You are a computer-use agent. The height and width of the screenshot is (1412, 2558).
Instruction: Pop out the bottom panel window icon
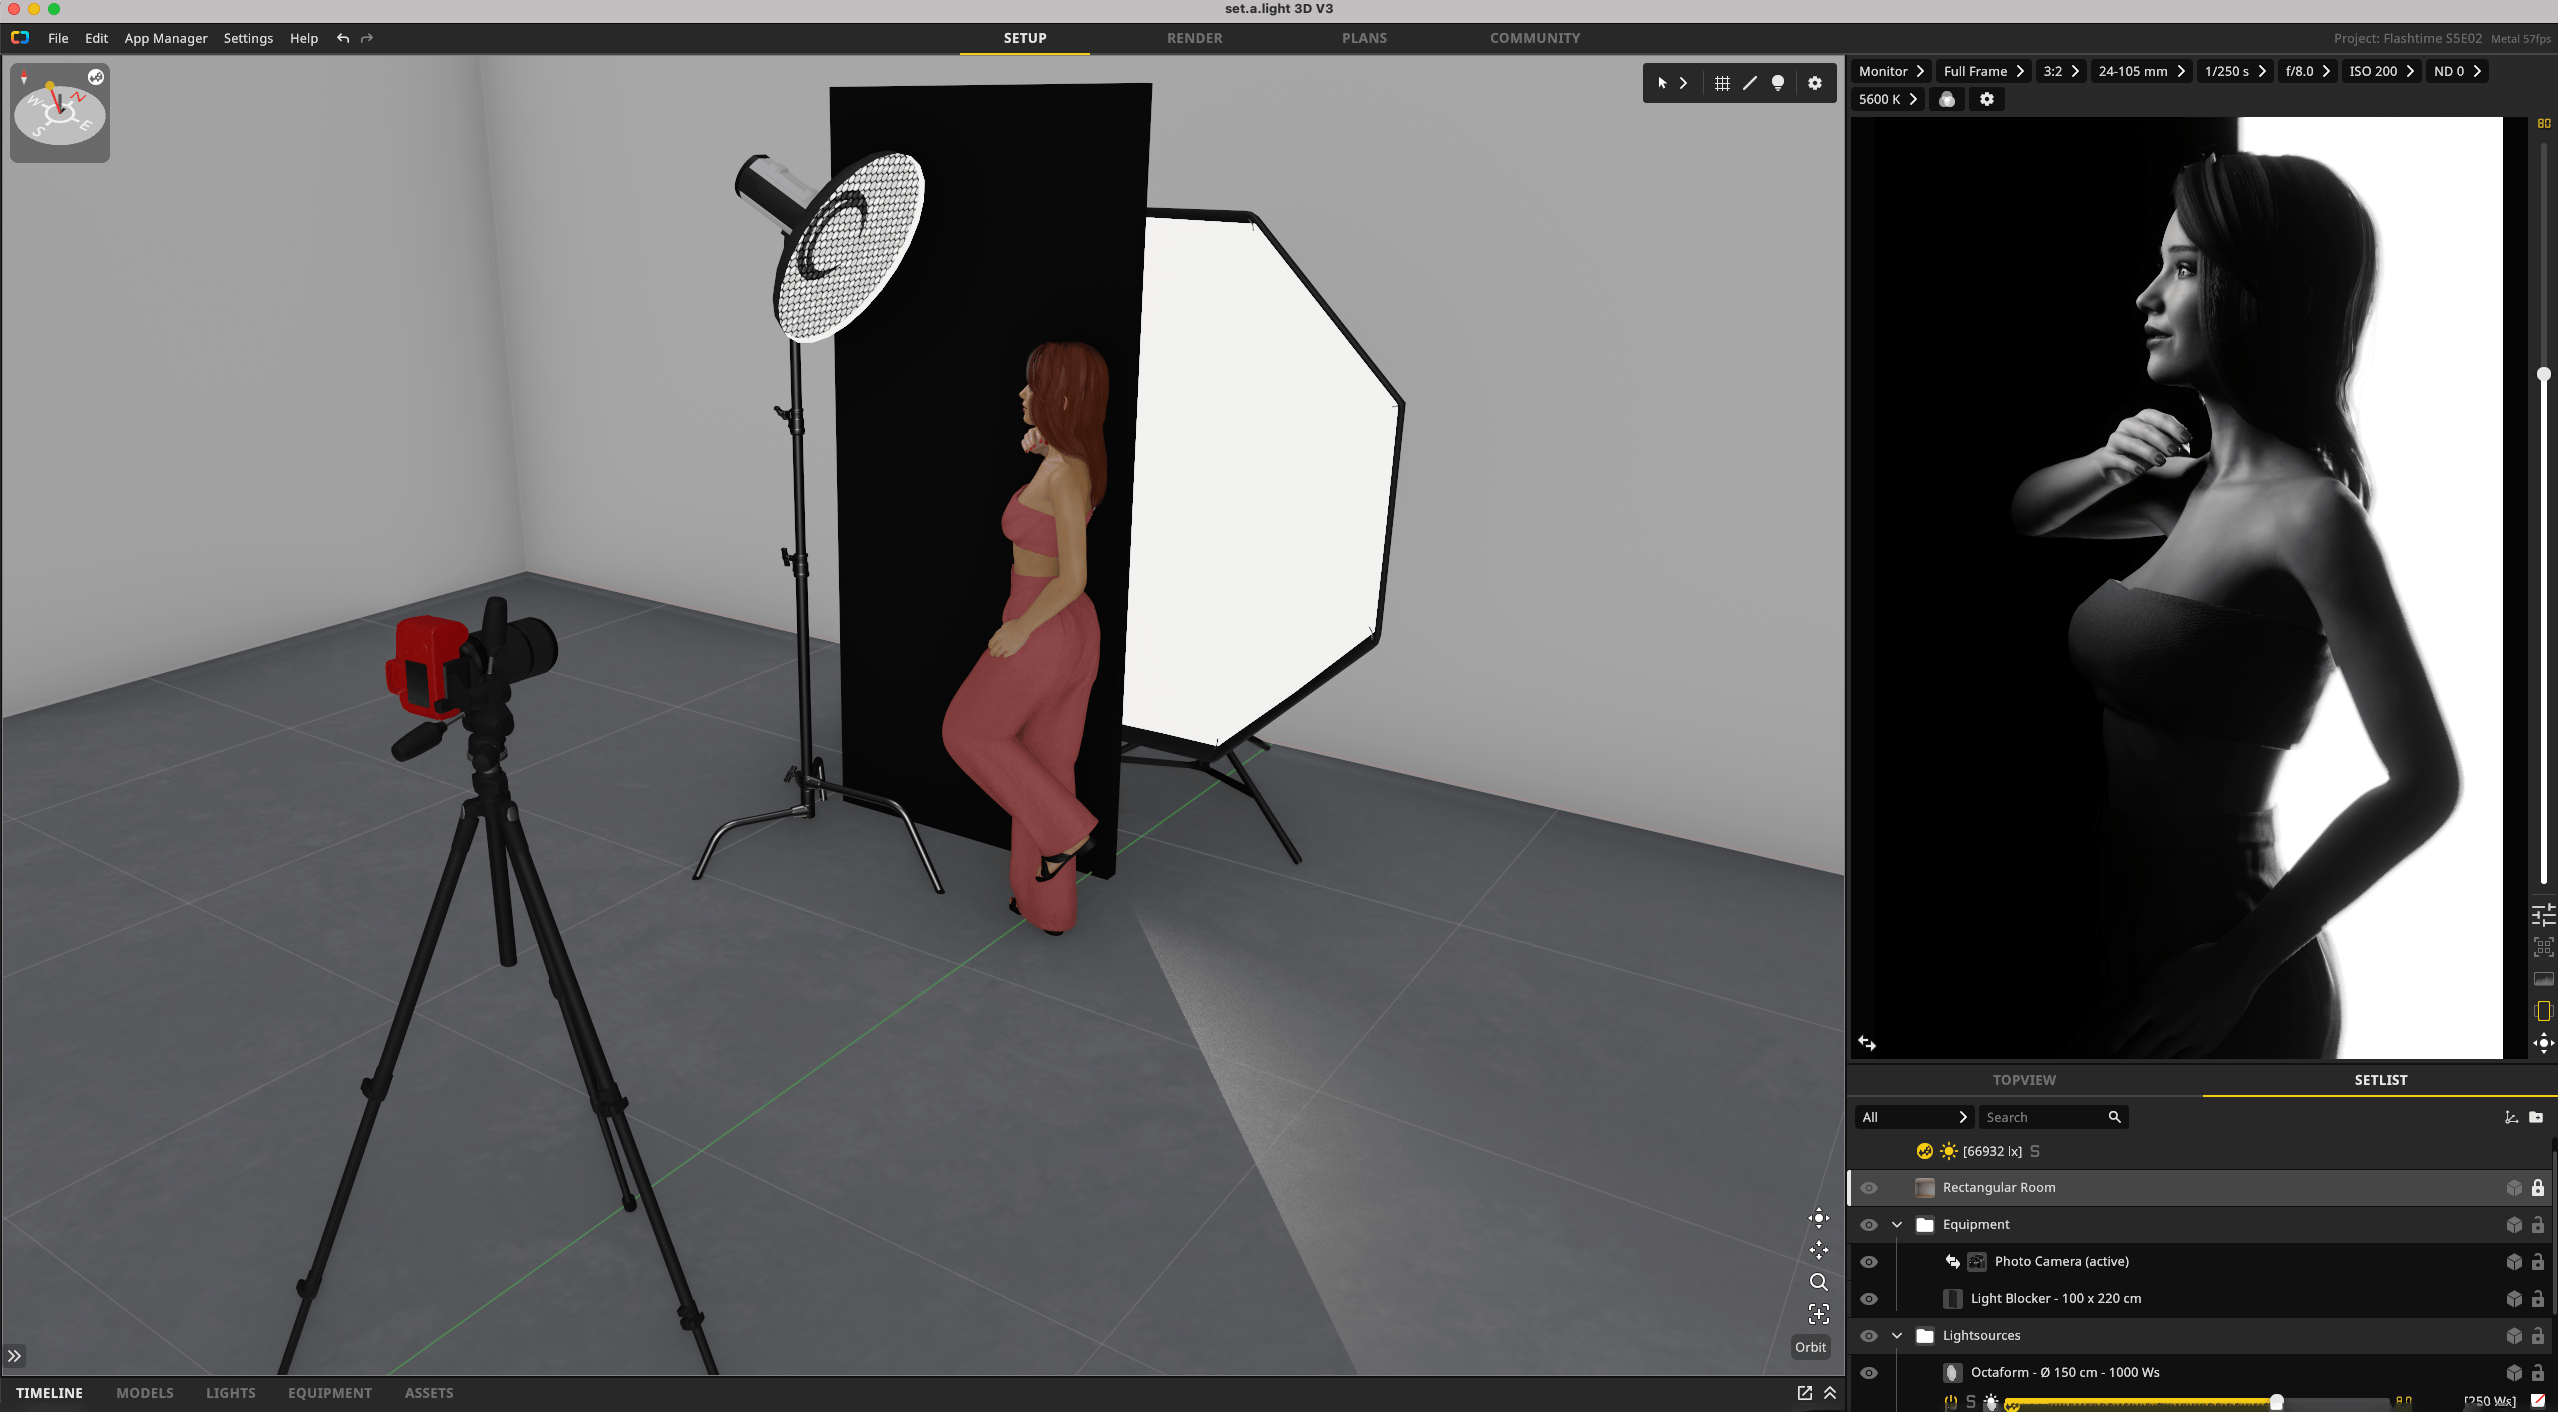(x=1805, y=1393)
